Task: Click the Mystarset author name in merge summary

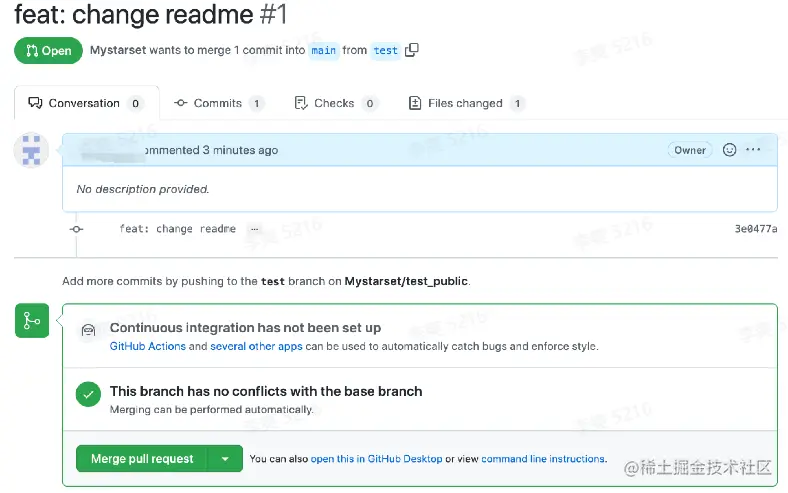Action: pyautogui.click(x=118, y=50)
